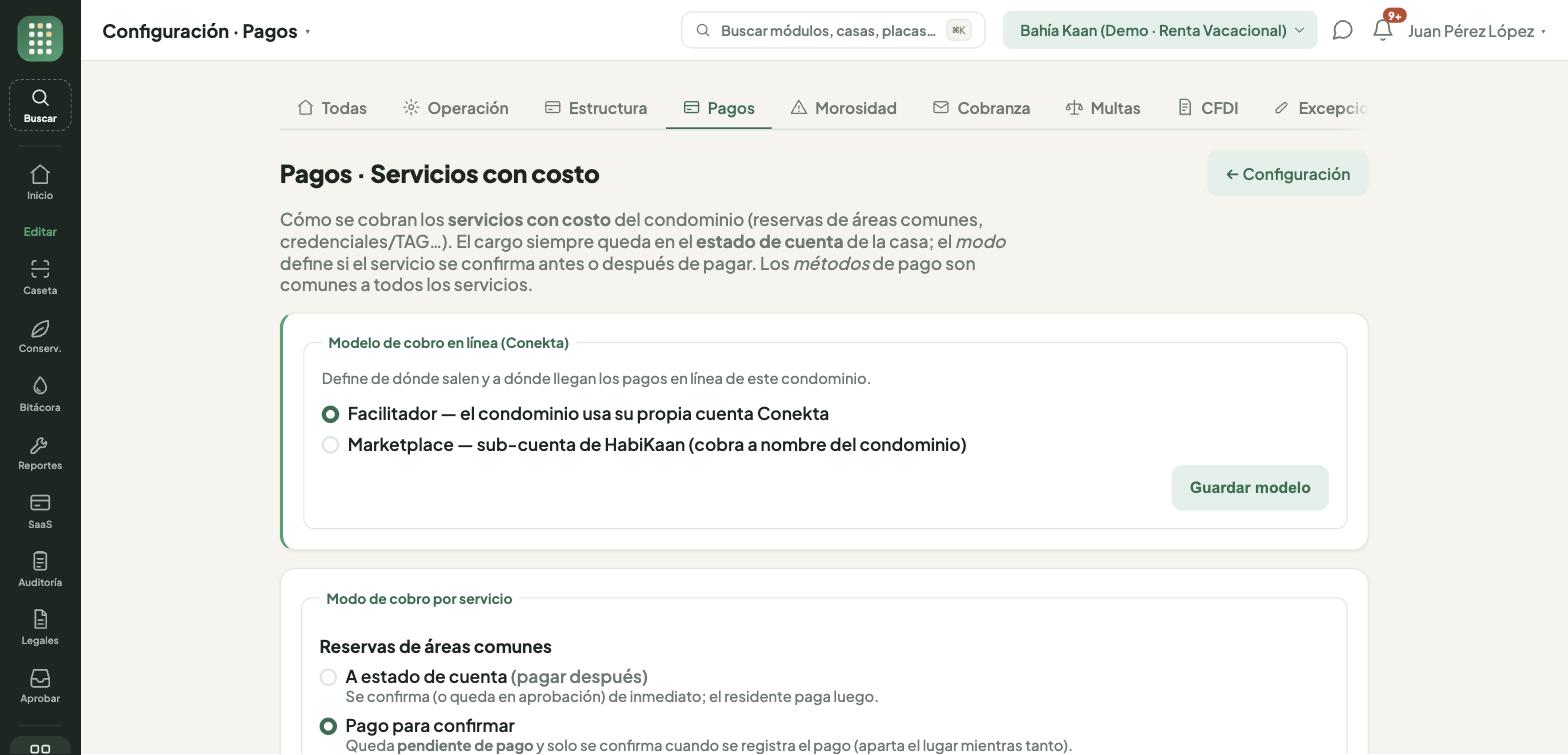
Task: Switch to the Morosidad tab
Action: (x=843, y=108)
